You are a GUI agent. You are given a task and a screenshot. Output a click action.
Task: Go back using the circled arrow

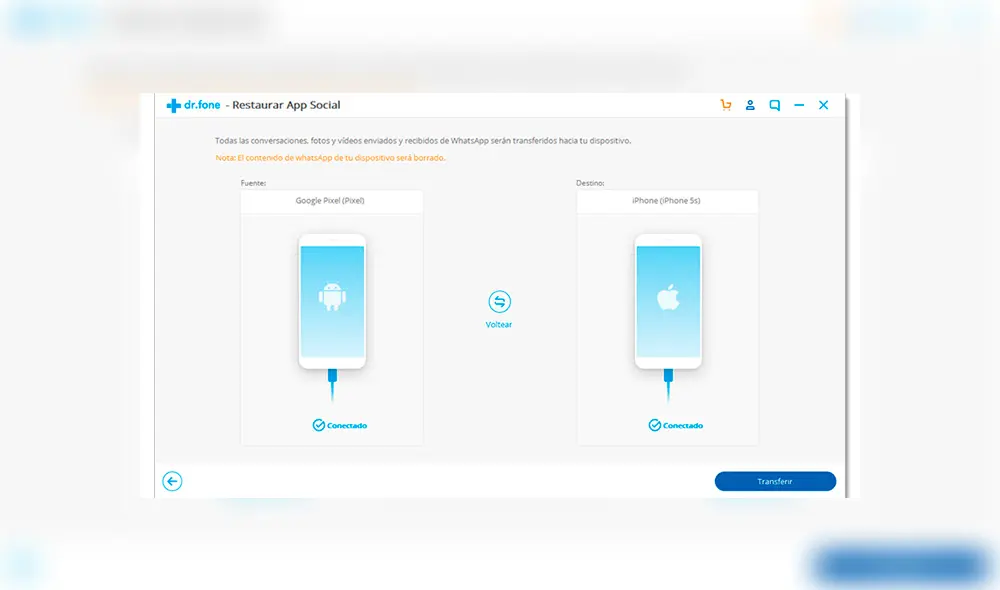(x=172, y=482)
